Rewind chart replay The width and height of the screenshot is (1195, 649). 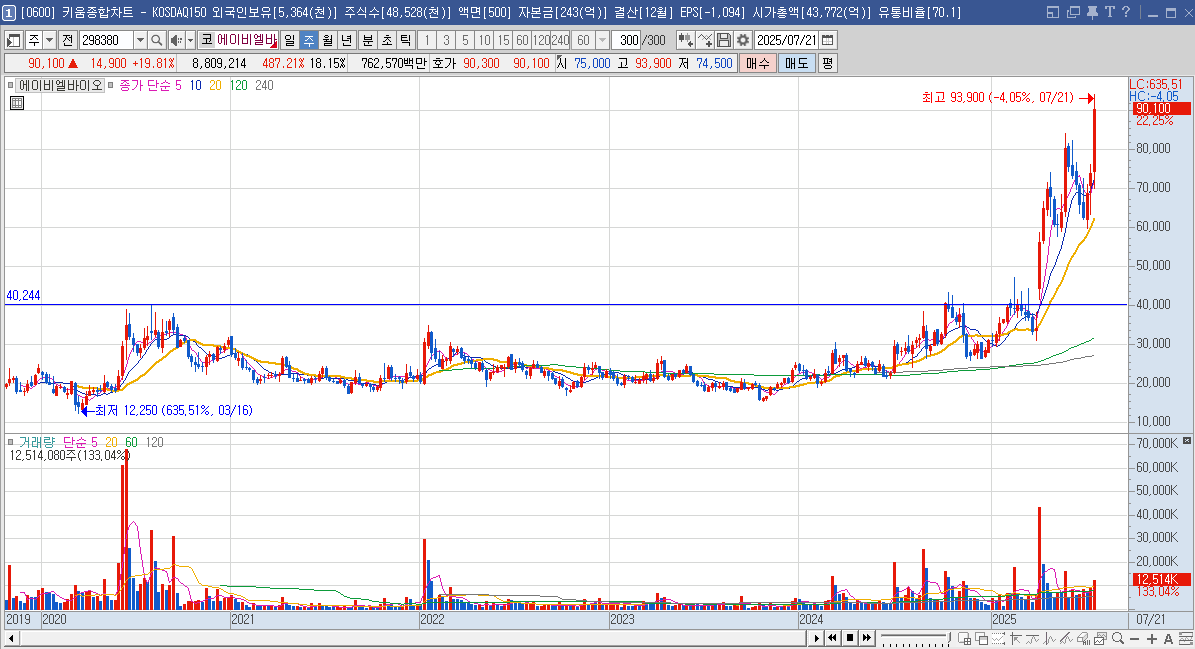coord(832,638)
